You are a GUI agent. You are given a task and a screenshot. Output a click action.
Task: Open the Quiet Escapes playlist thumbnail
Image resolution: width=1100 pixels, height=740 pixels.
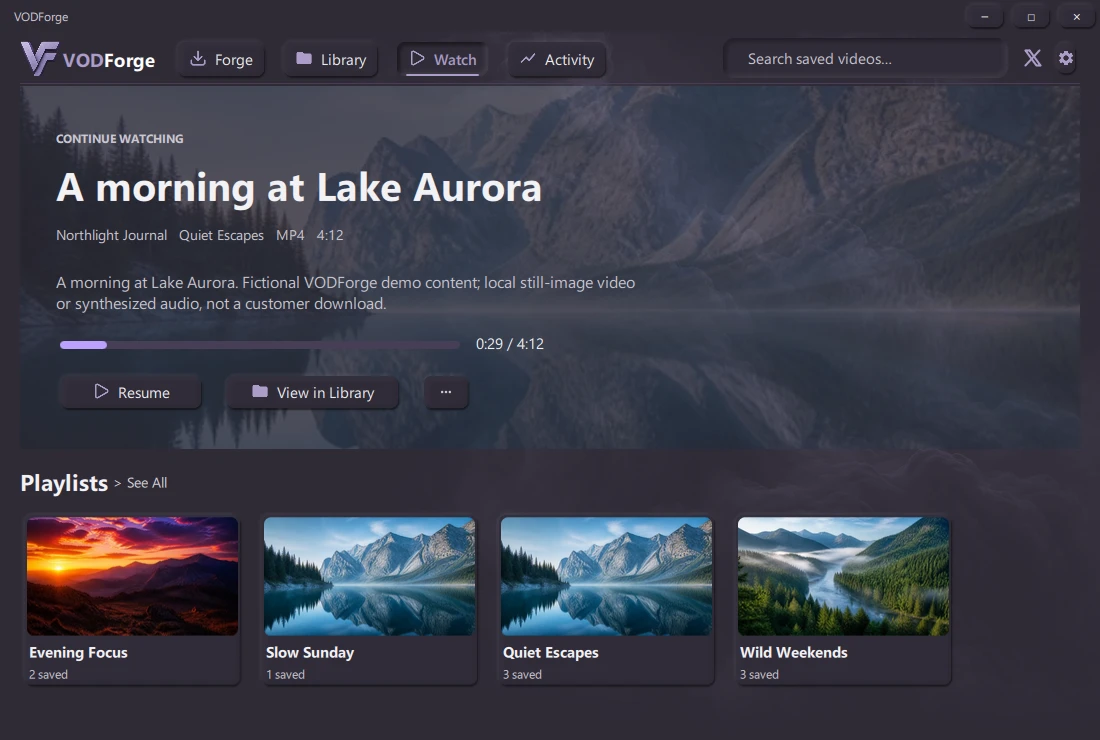point(607,576)
